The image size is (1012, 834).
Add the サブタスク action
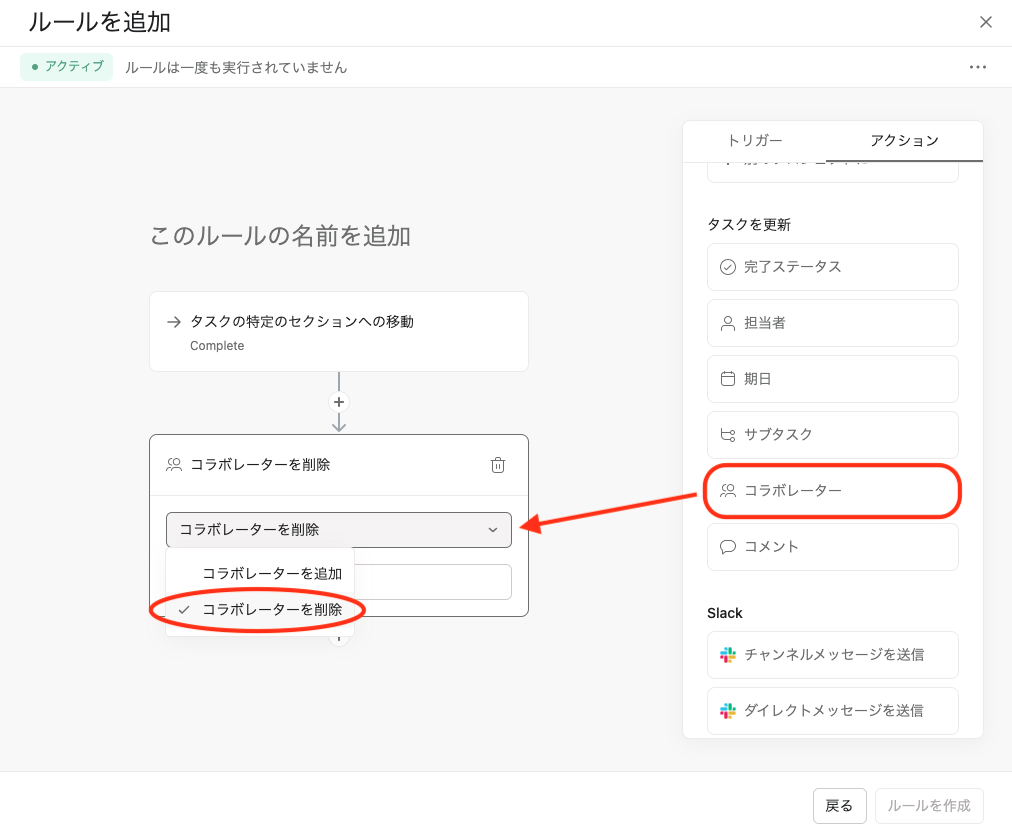click(x=833, y=435)
